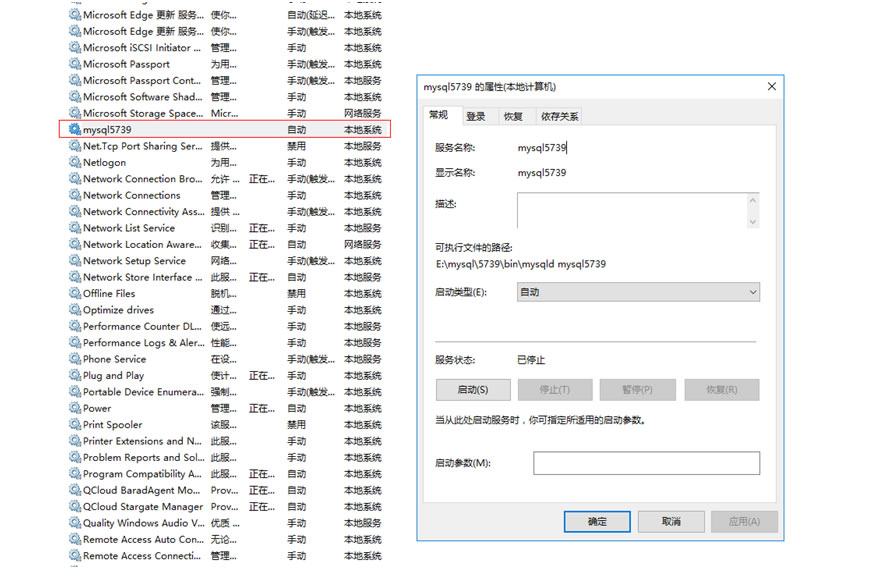Close the mysql5739 properties dialog
Screen dimensions: 869x569
coord(771,87)
